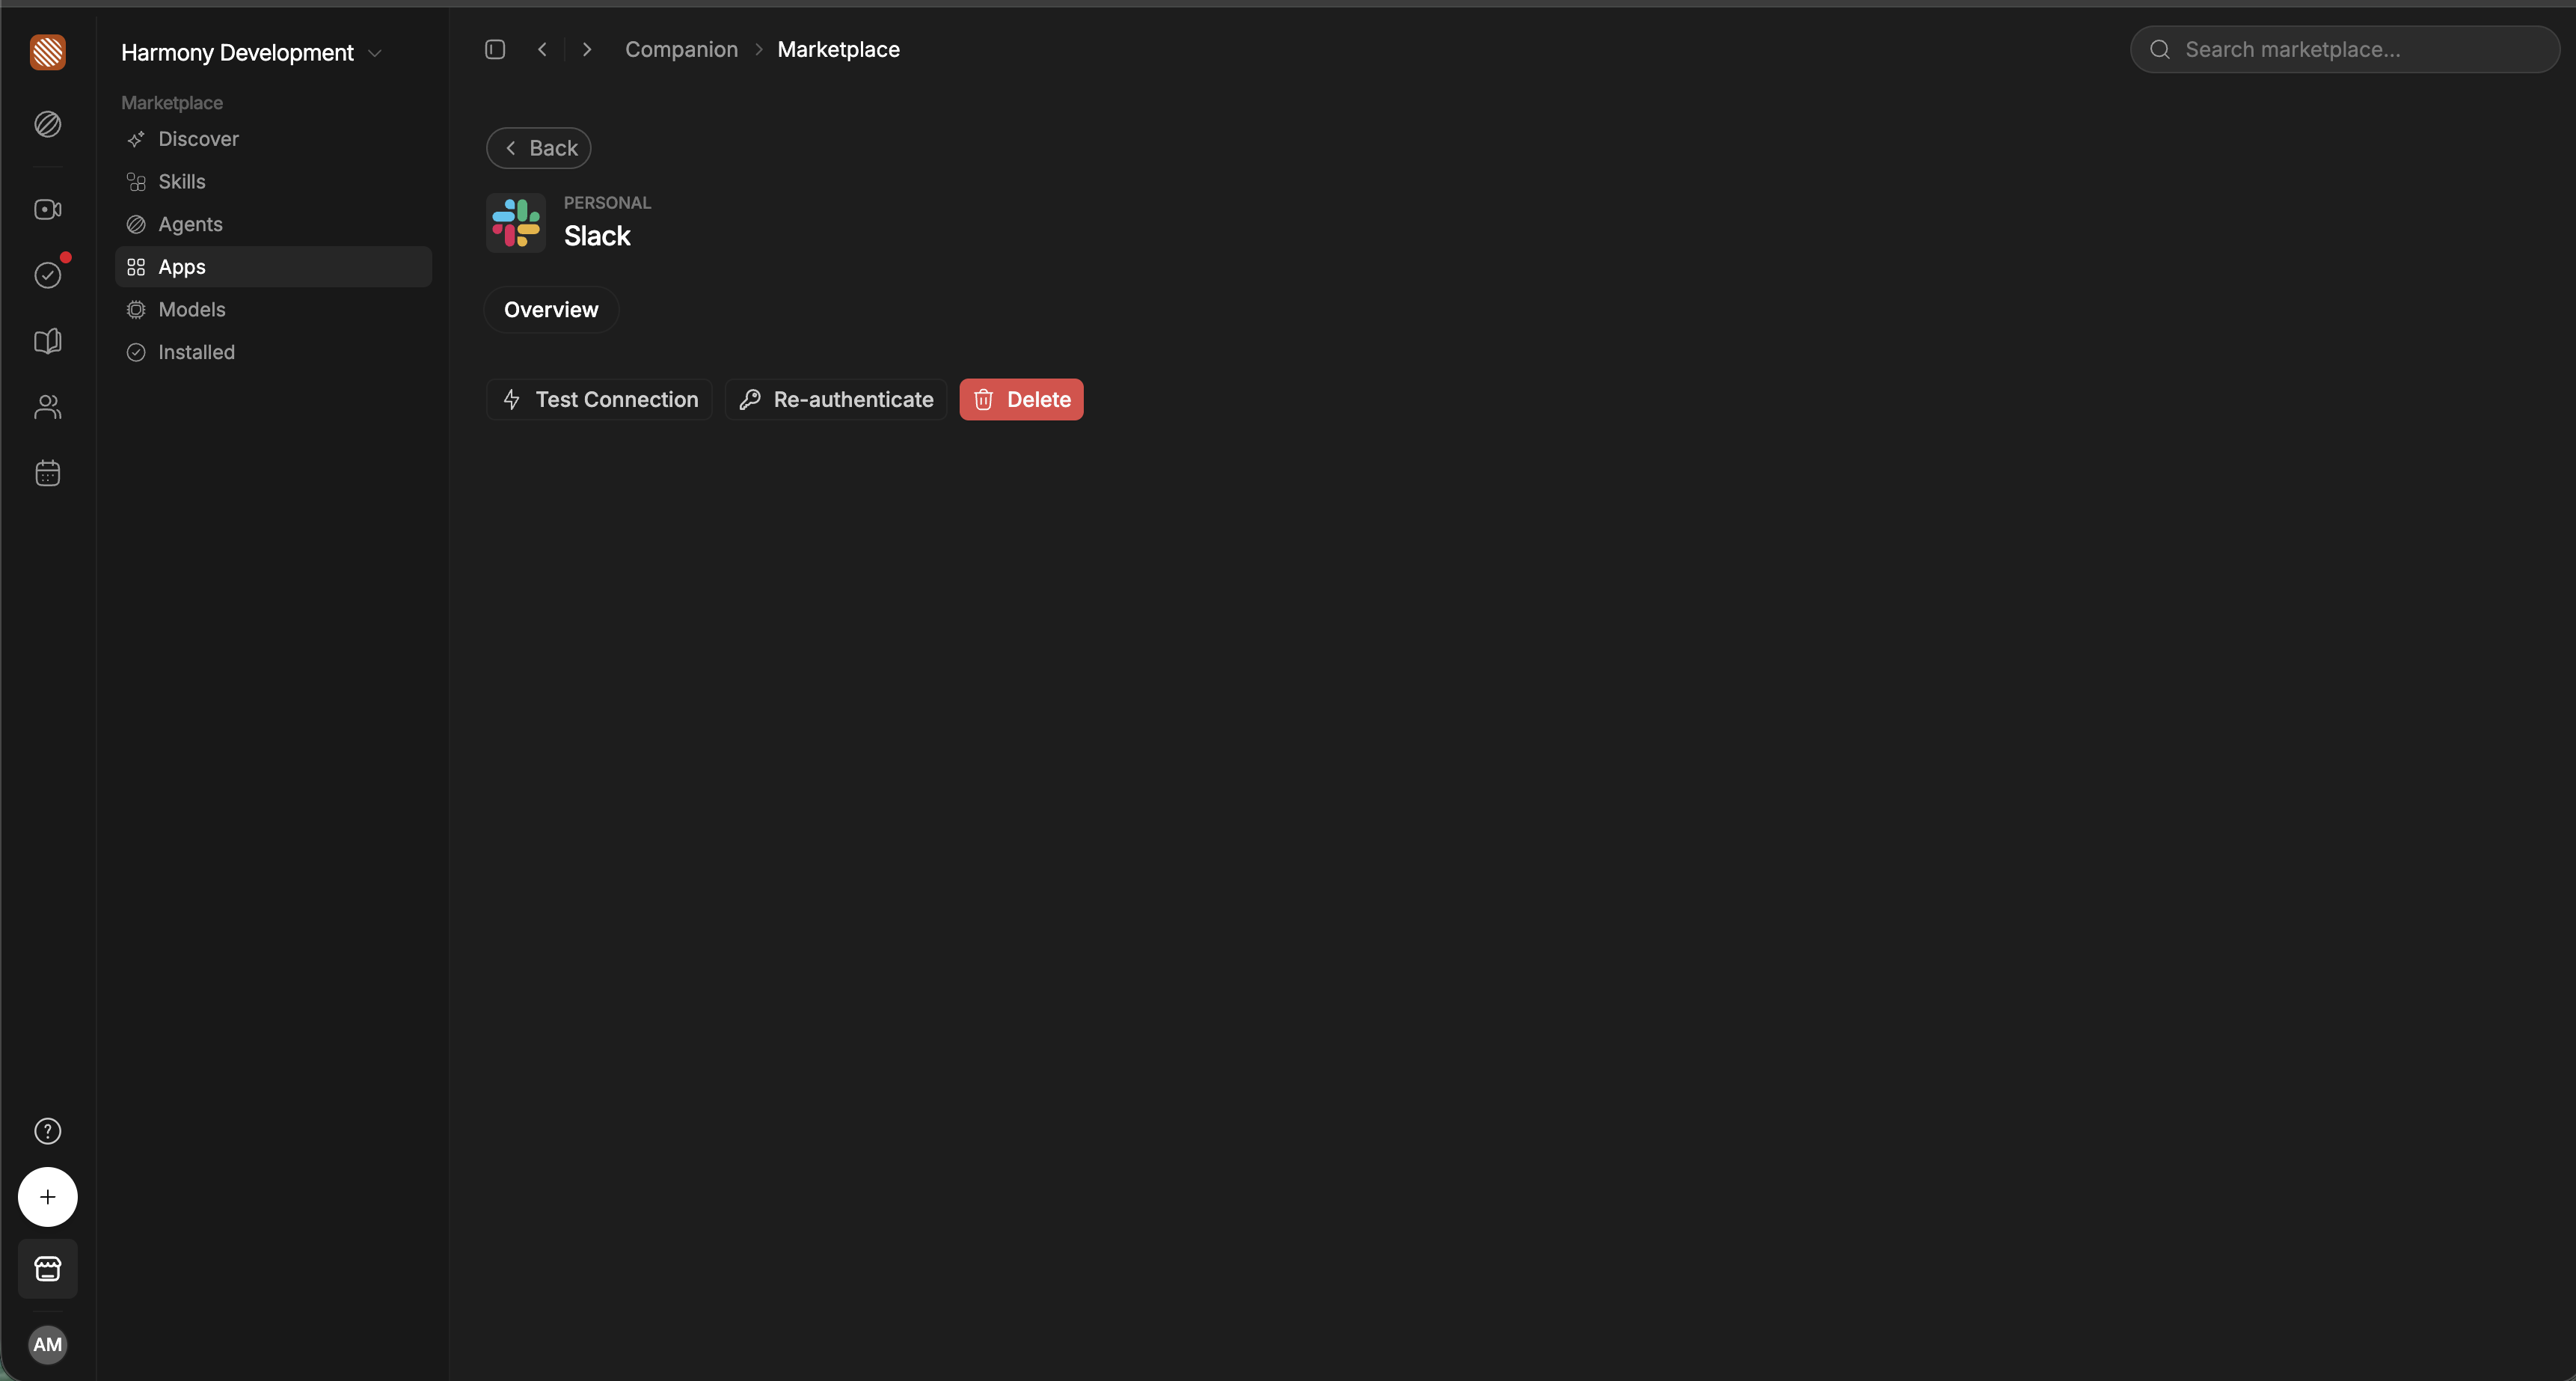Toggle the sidebar panel icon

point(495,49)
